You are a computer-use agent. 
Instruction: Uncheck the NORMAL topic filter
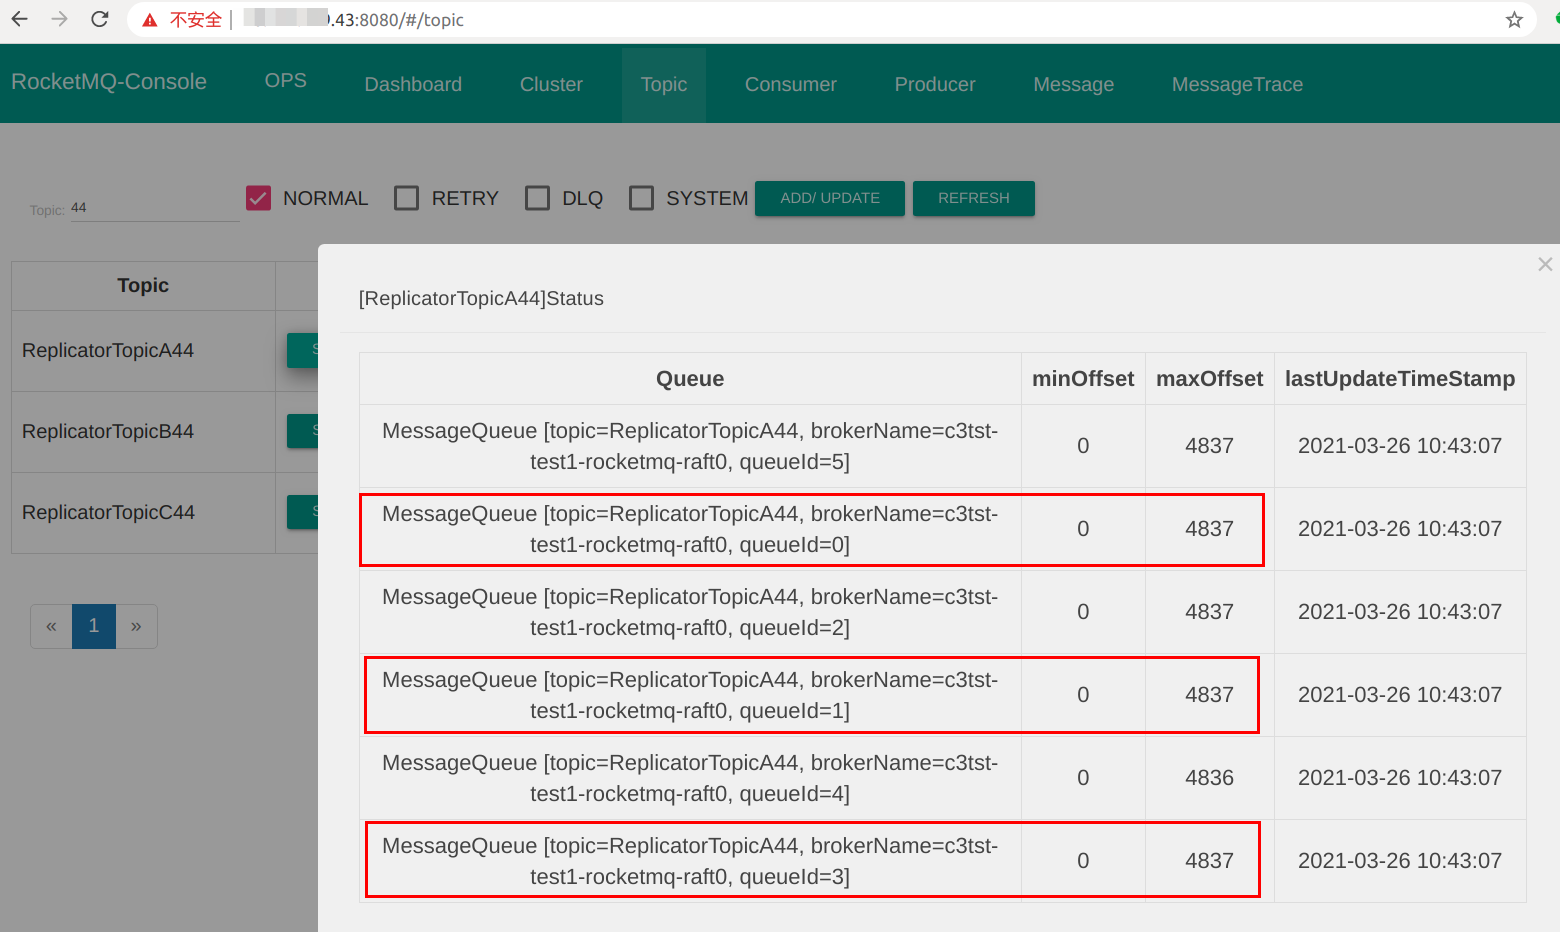[258, 197]
